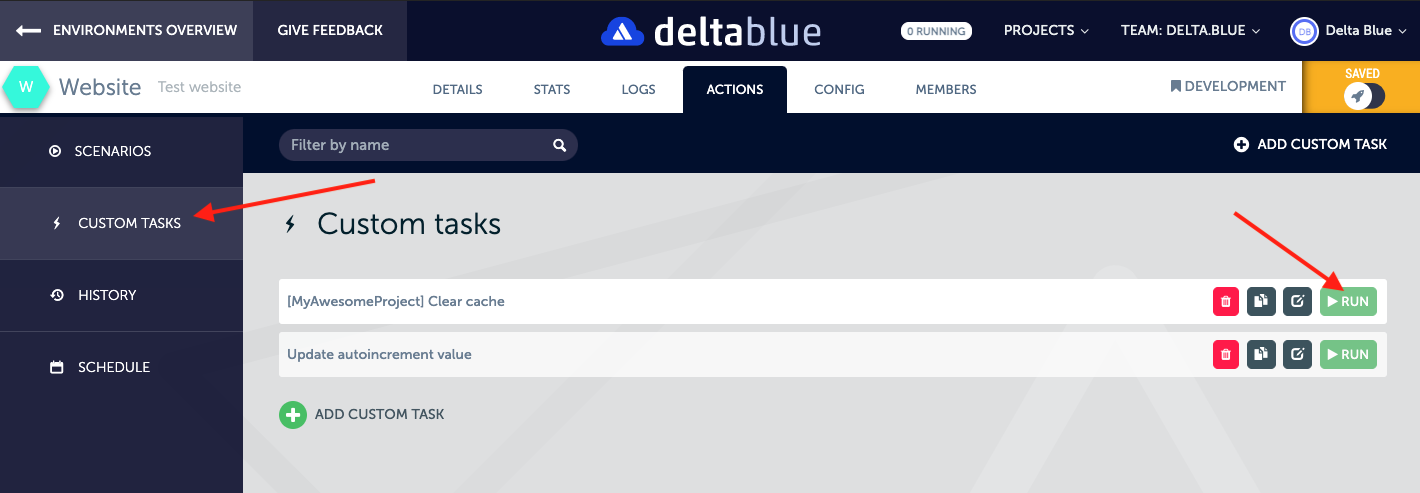Screen dimensions: 1420x493
Task: Open the Config tab
Action: (839, 89)
